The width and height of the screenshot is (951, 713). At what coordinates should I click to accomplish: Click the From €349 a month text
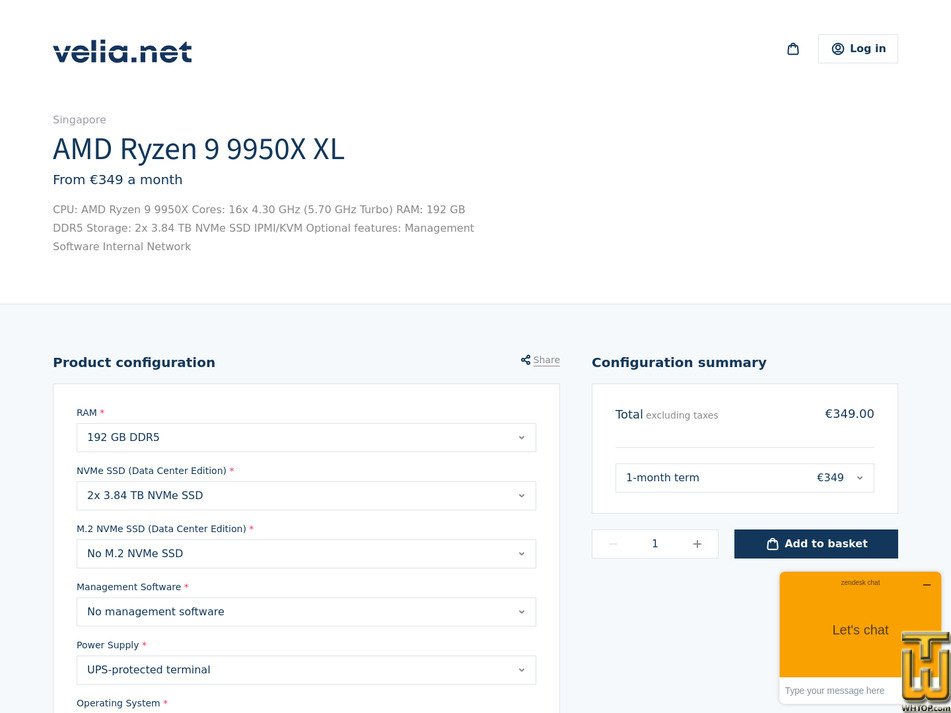point(118,179)
